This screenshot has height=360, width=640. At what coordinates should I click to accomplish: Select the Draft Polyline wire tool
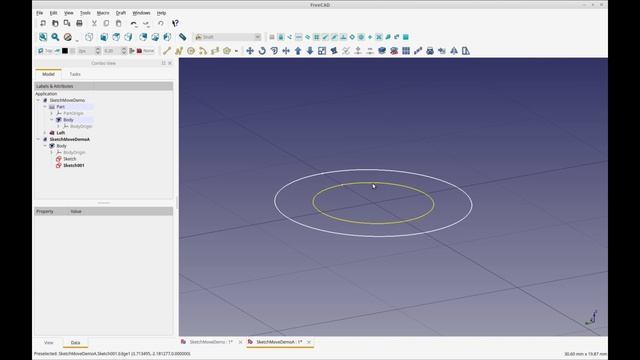pos(179,51)
